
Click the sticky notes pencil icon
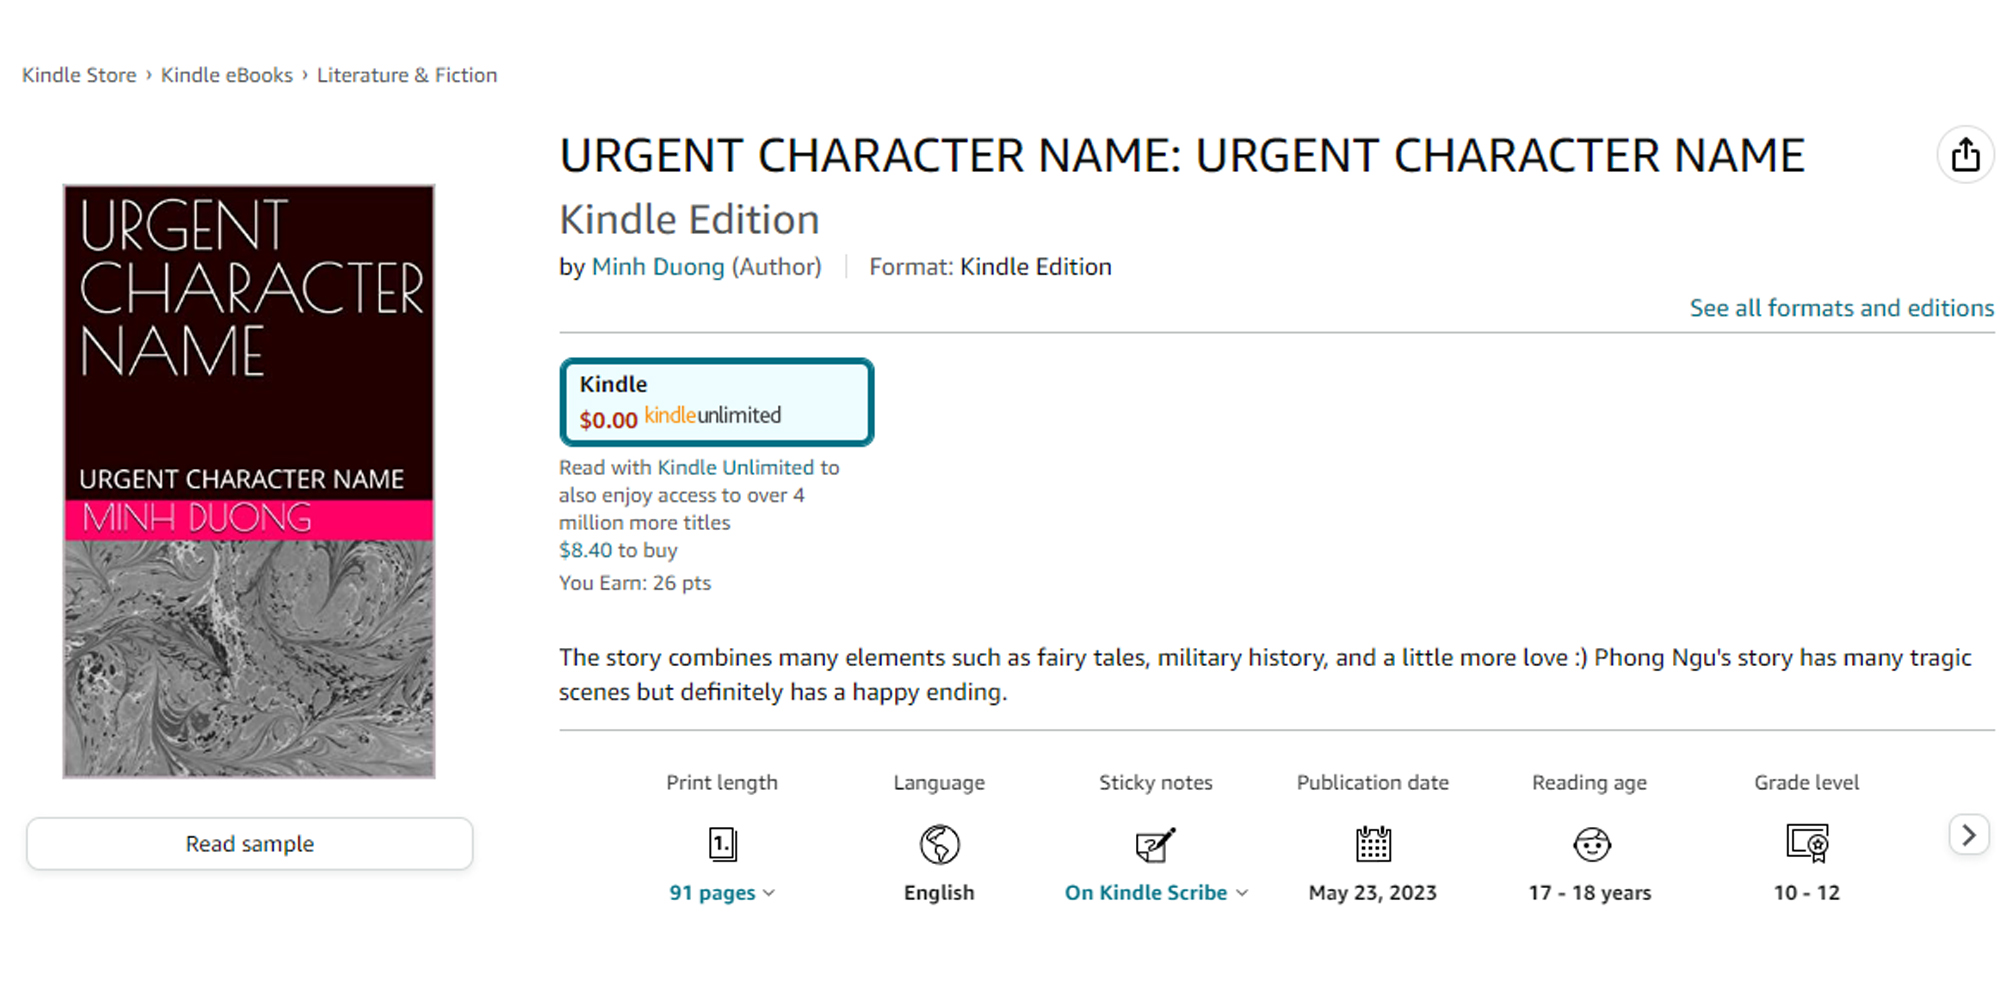pos(1156,843)
